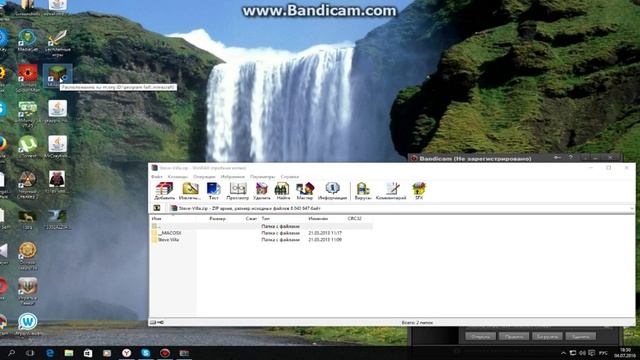Open Yandex Browser from the taskbar
The image size is (640, 360).
tap(126, 353)
